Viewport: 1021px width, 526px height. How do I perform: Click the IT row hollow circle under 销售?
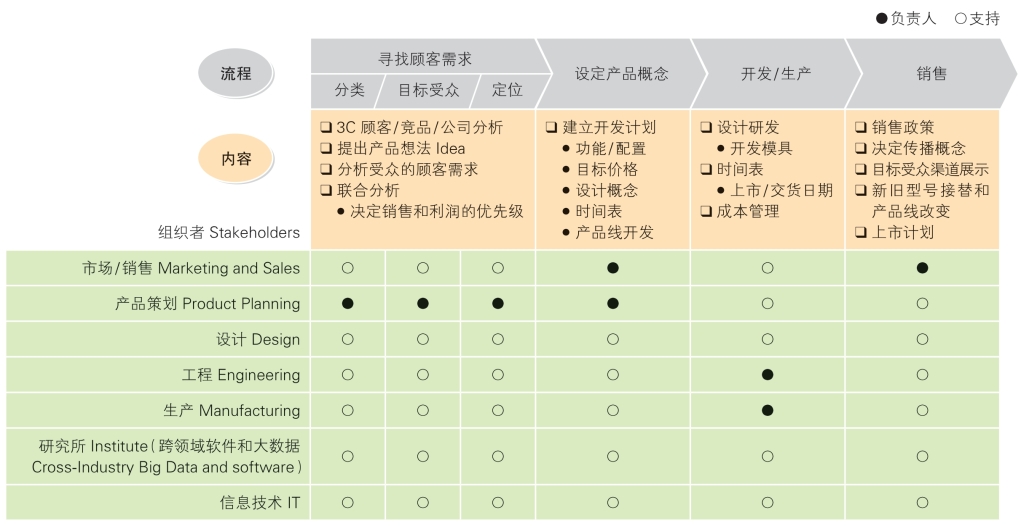point(922,503)
